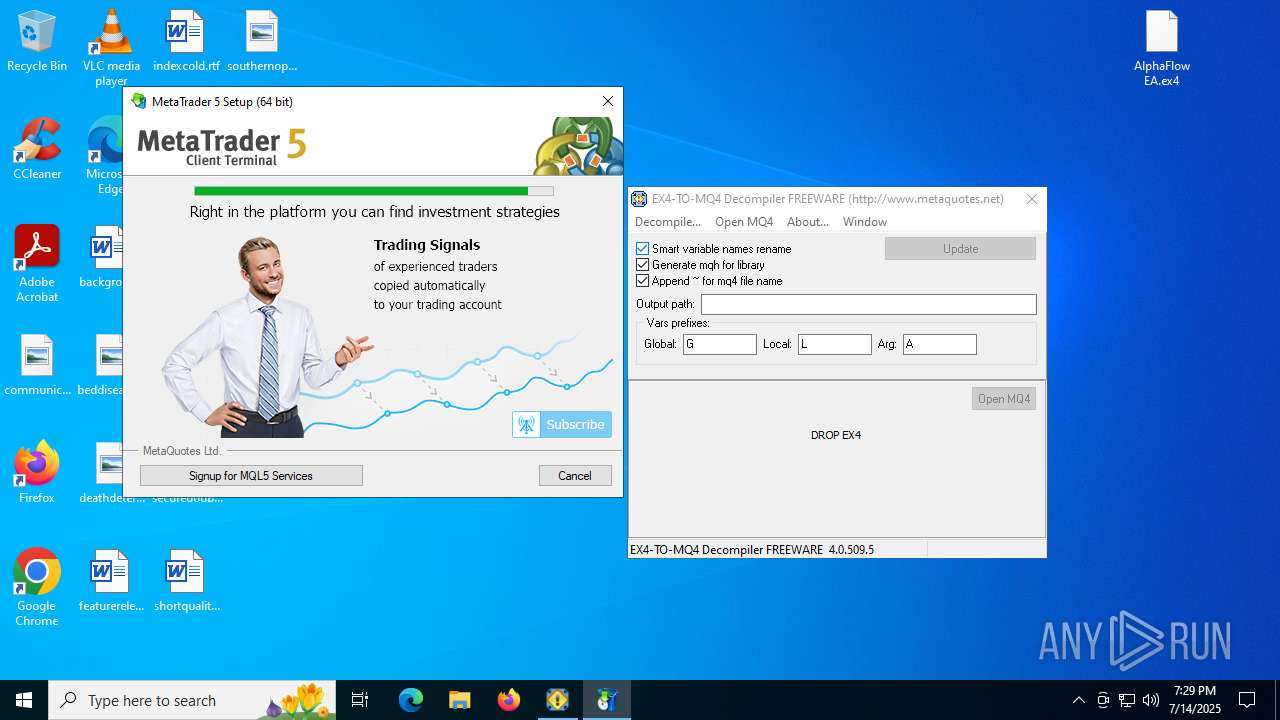Open Task View on the taskbar

[360, 700]
